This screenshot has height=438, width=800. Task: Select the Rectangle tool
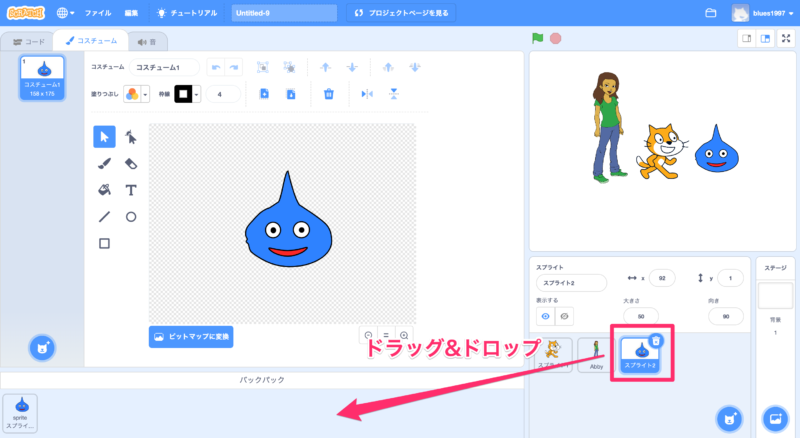[104, 242]
